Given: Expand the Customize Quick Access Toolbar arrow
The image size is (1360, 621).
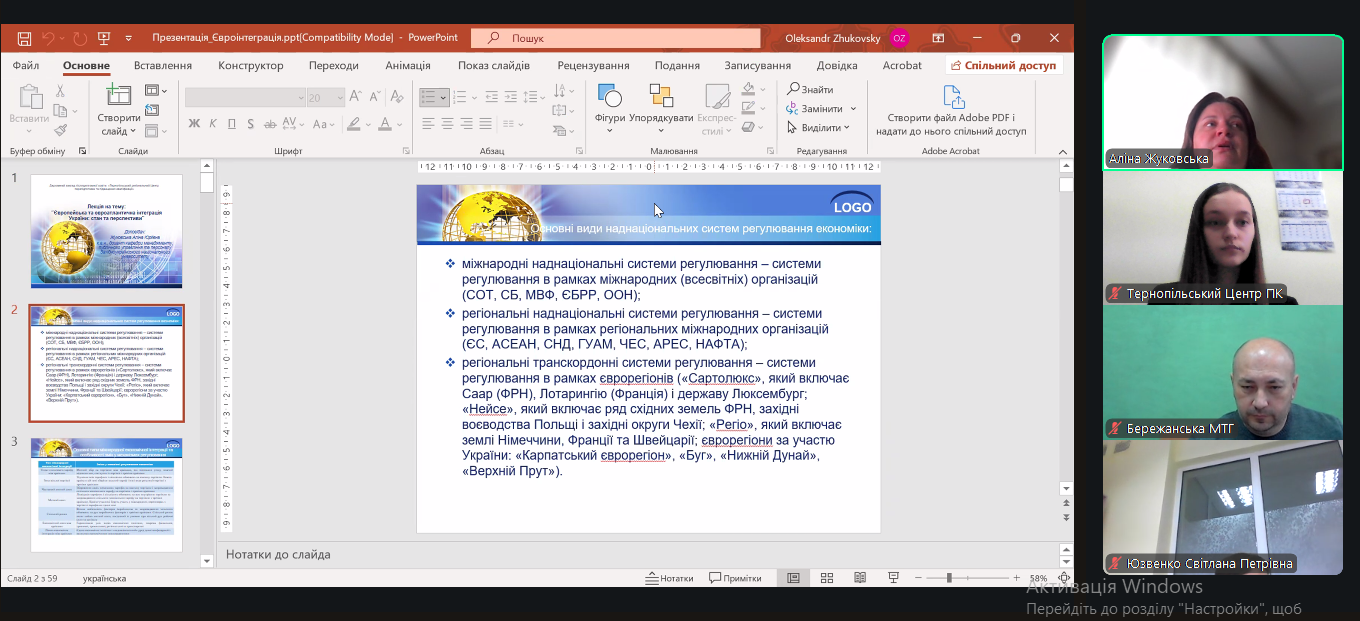Looking at the screenshot, I should (x=129, y=38).
